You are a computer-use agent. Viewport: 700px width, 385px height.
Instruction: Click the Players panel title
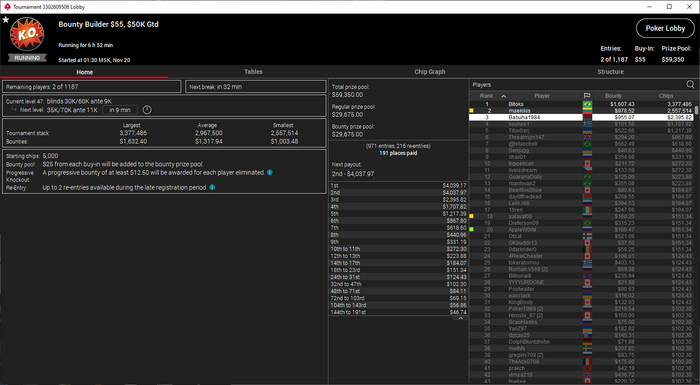point(482,84)
